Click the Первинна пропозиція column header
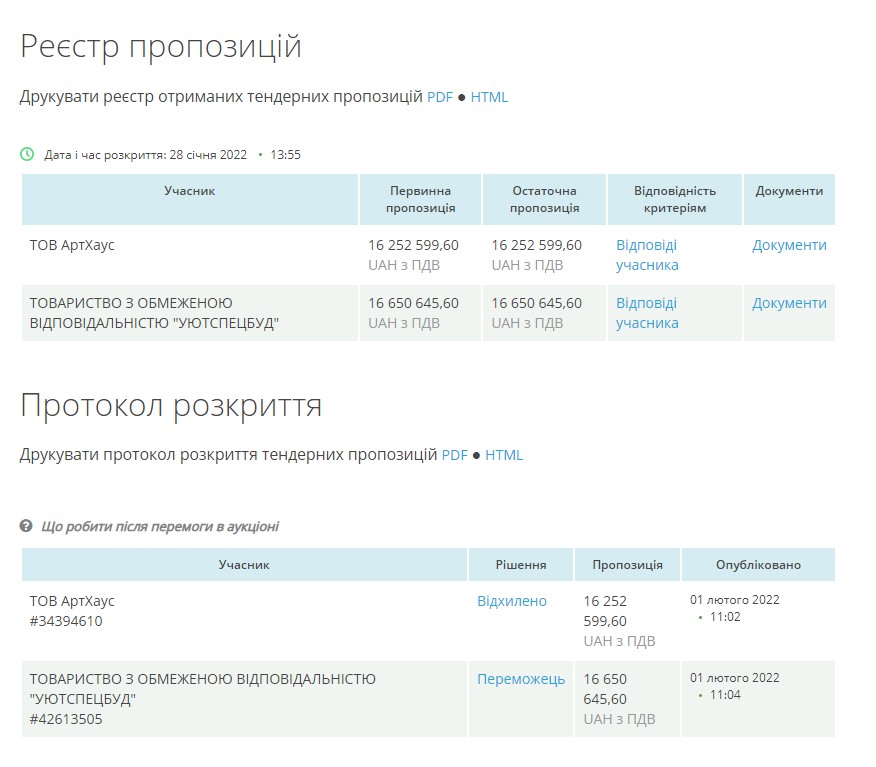This screenshot has width=876, height=767. [420, 199]
